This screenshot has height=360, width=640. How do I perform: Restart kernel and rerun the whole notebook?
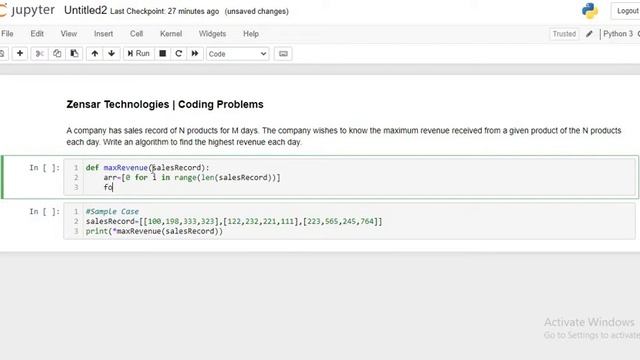(x=195, y=53)
